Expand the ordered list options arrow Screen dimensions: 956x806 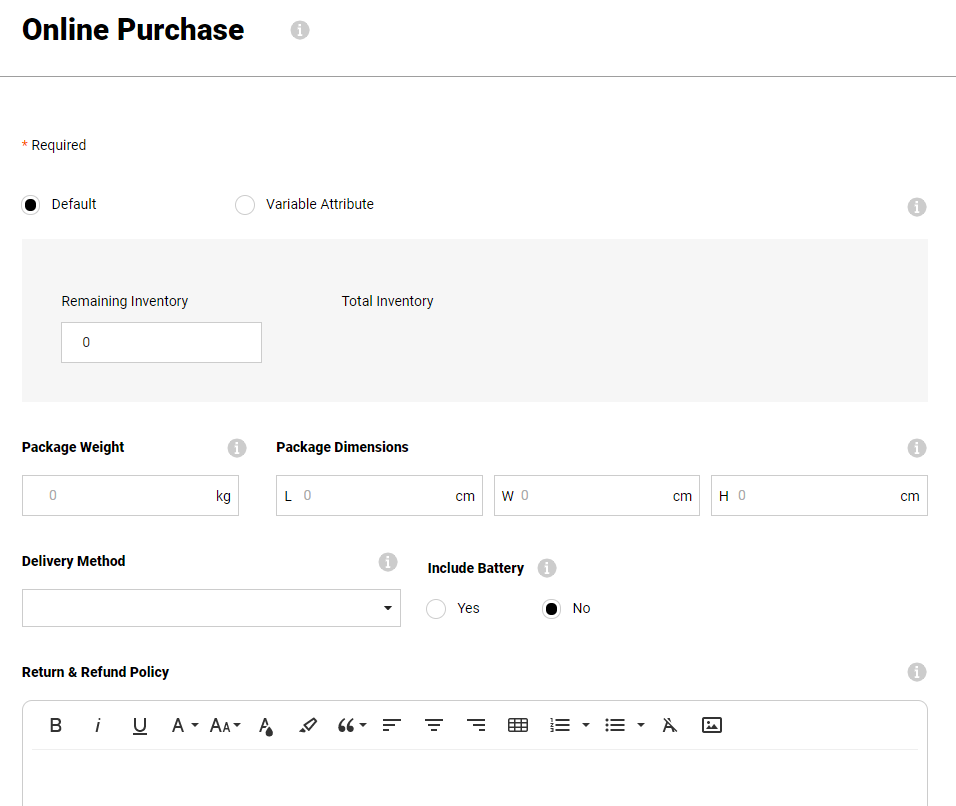coord(586,725)
